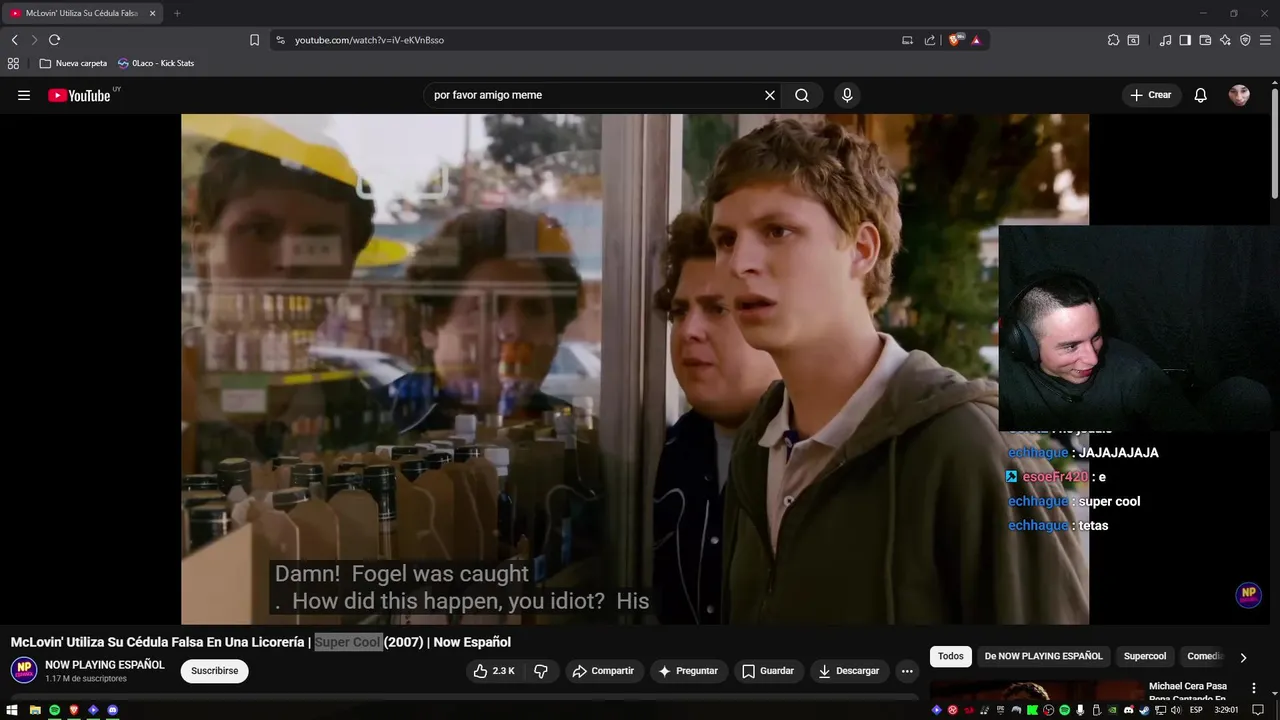Open File Explorer from taskbar

pos(34,710)
